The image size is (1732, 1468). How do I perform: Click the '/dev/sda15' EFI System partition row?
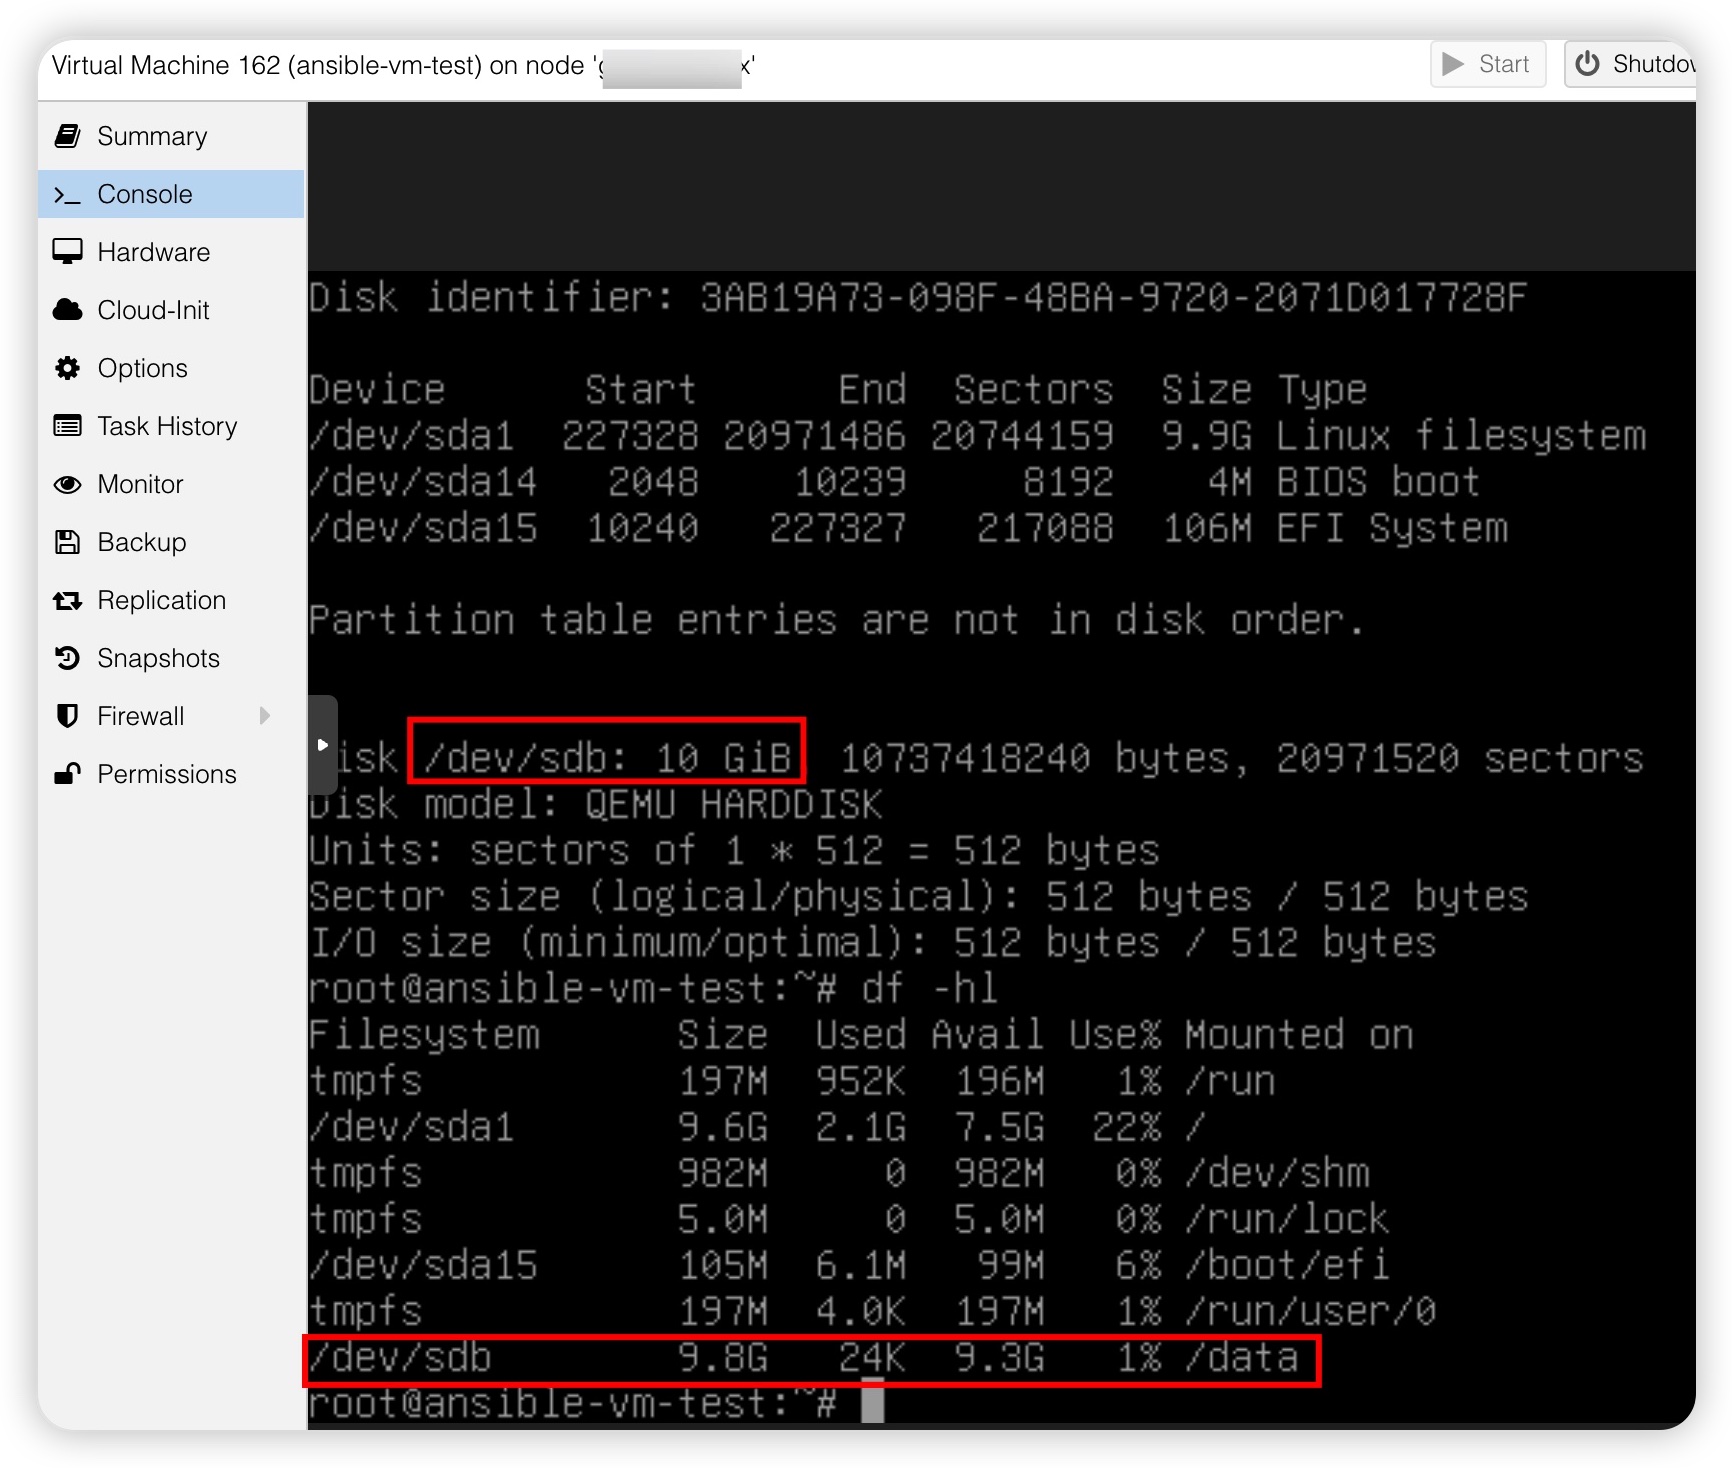click(x=908, y=528)
